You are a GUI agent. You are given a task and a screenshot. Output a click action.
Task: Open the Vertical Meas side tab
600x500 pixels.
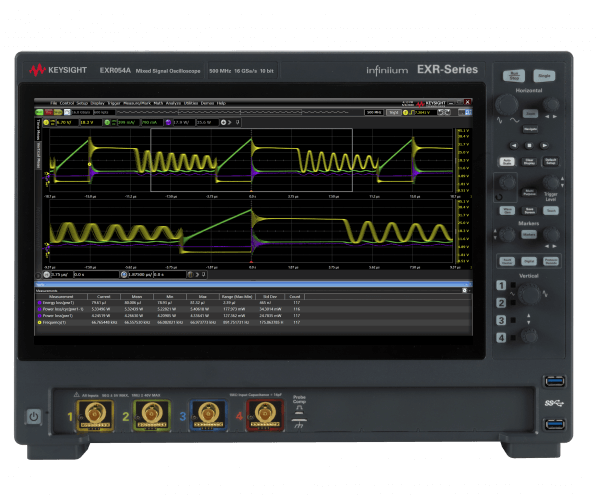click(38, 155)
